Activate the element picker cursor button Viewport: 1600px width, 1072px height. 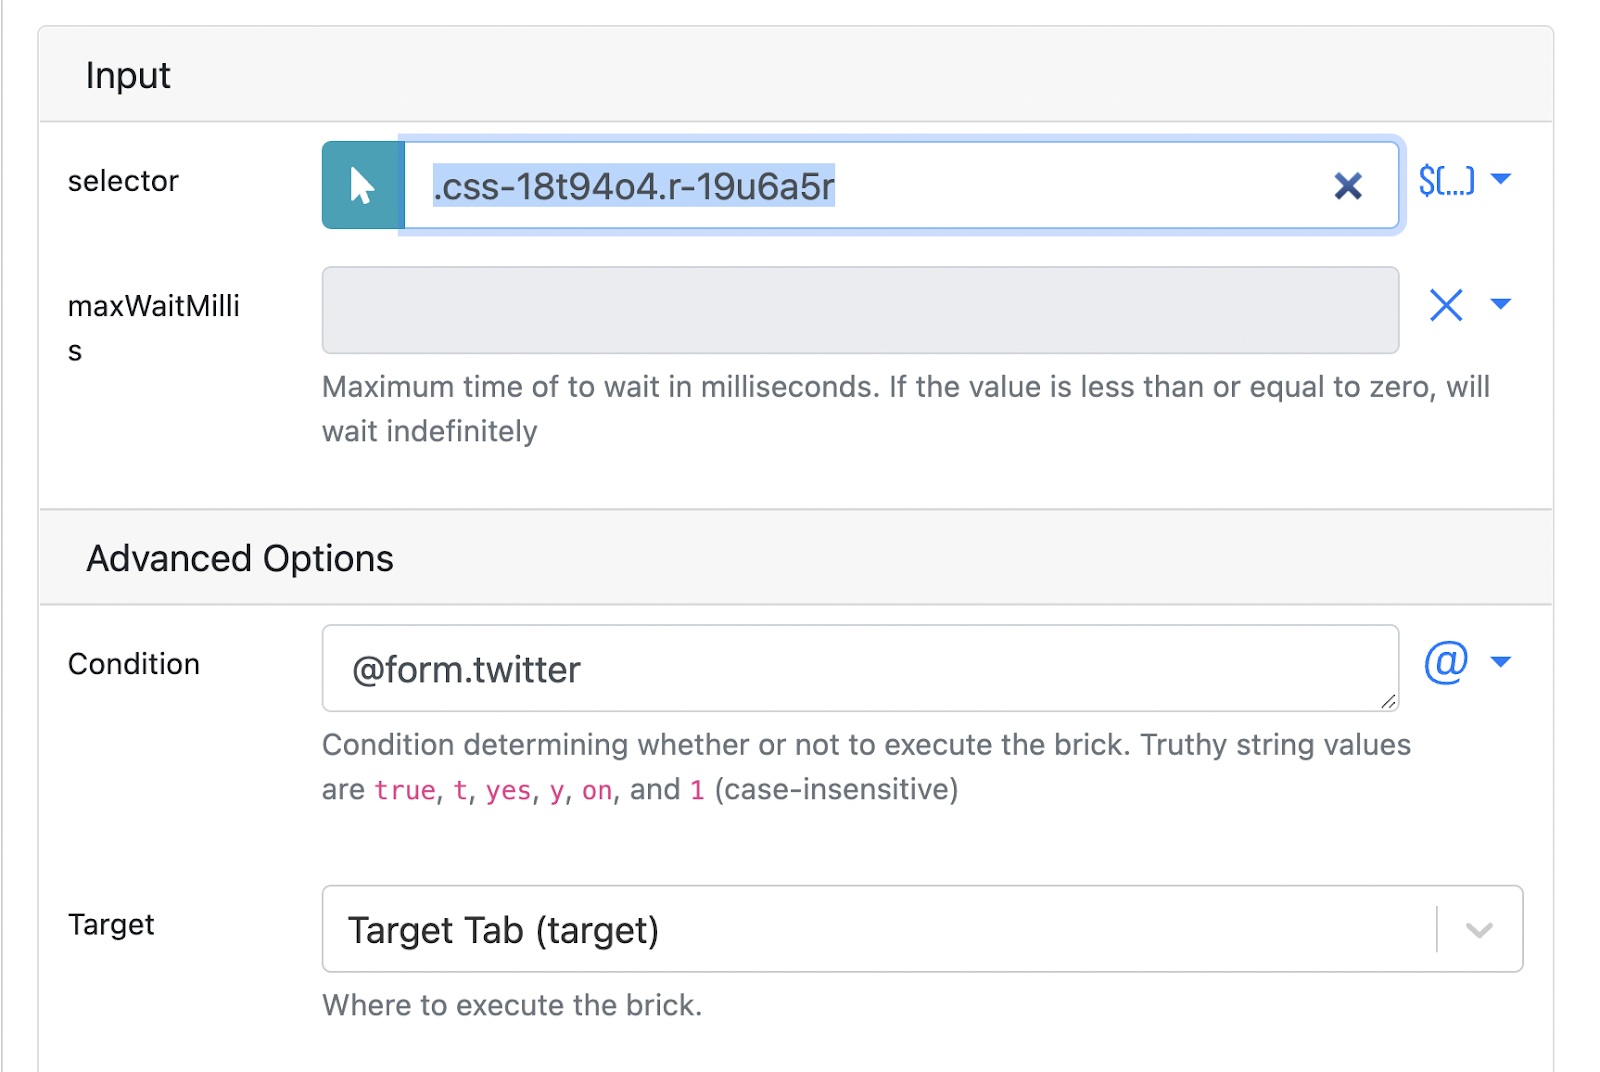pos(363,185)
